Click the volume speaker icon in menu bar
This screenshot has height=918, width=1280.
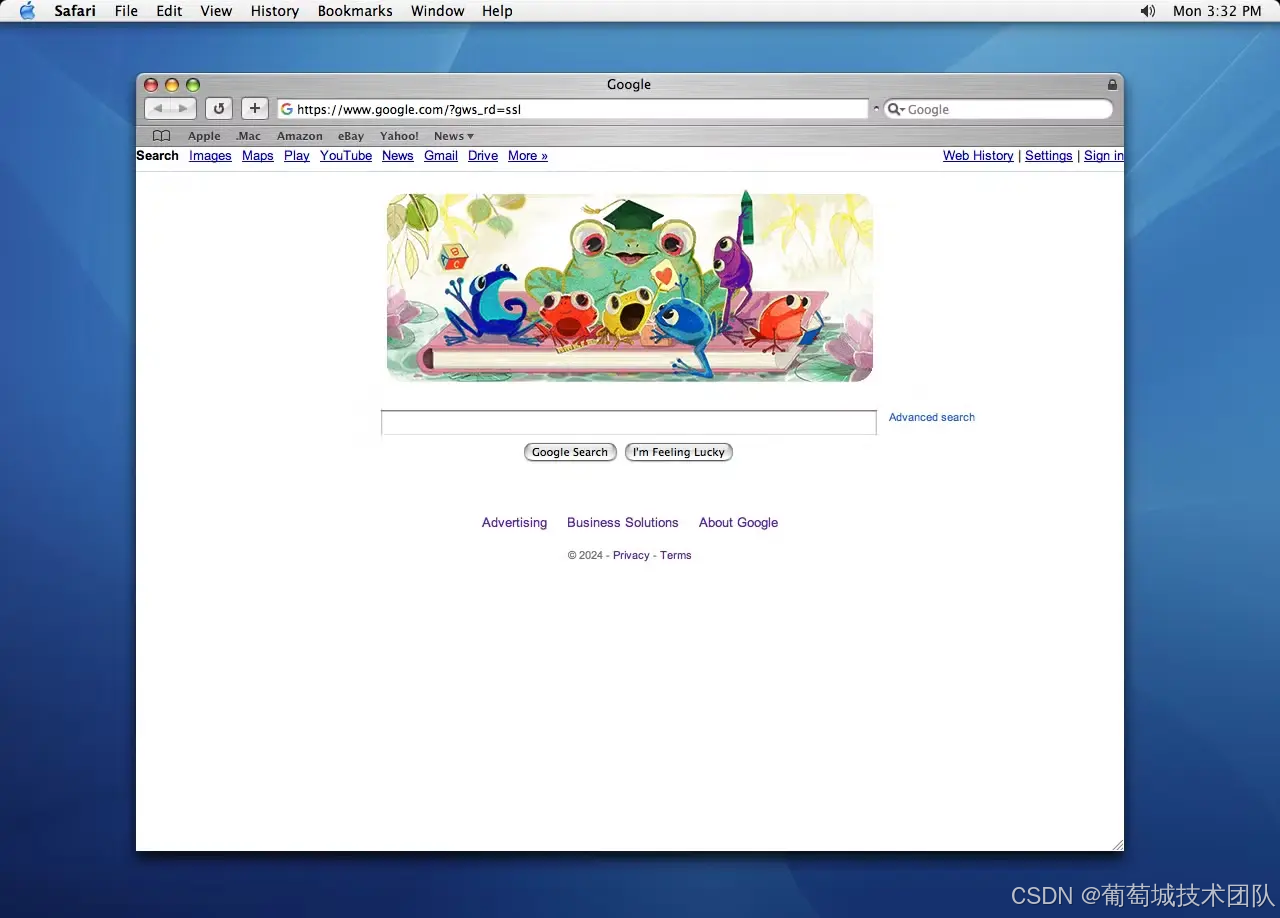tap(1147, 11)
